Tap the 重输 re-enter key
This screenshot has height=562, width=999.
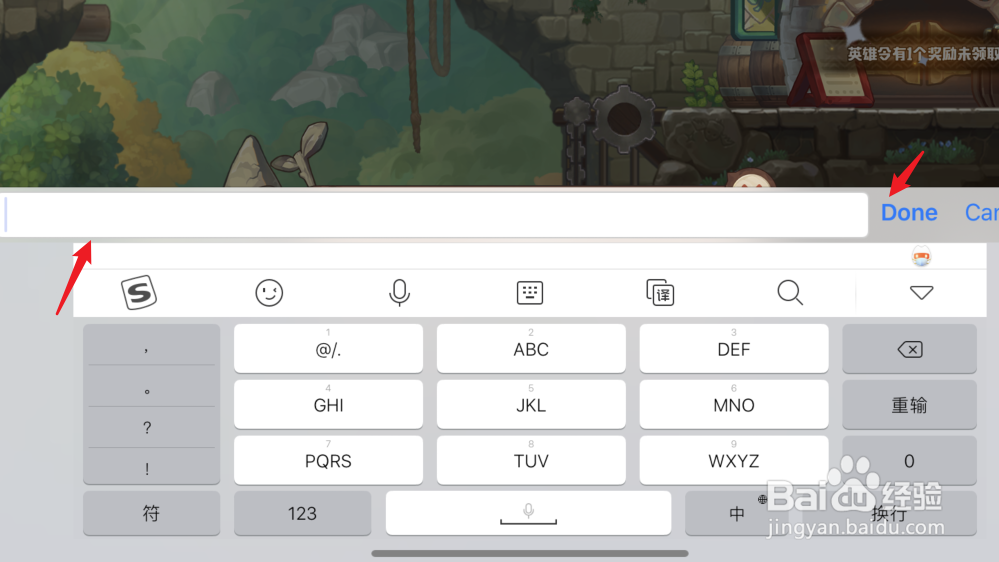pos(909,405)
